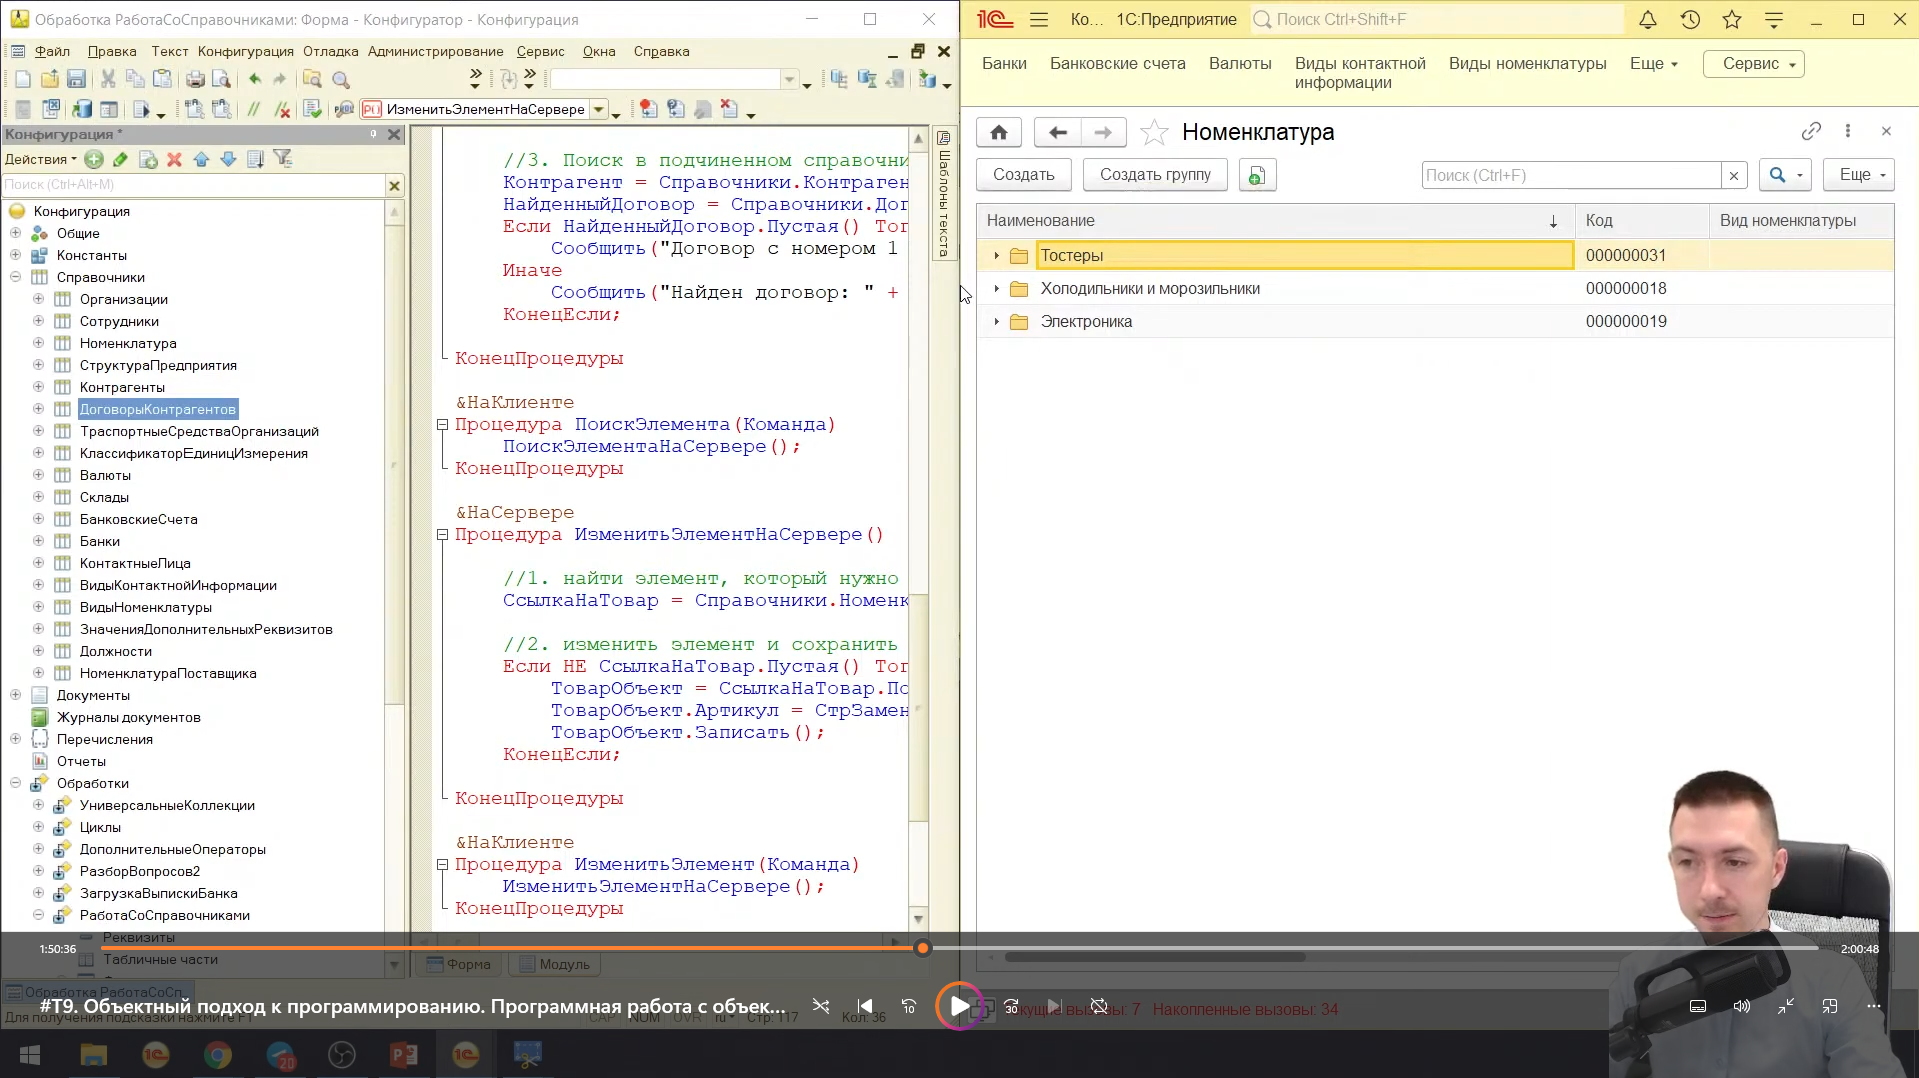This screenshot has width=1919, height=1078.
Task: Click the green add object icon in configuration panel
Action: (94, 159)
